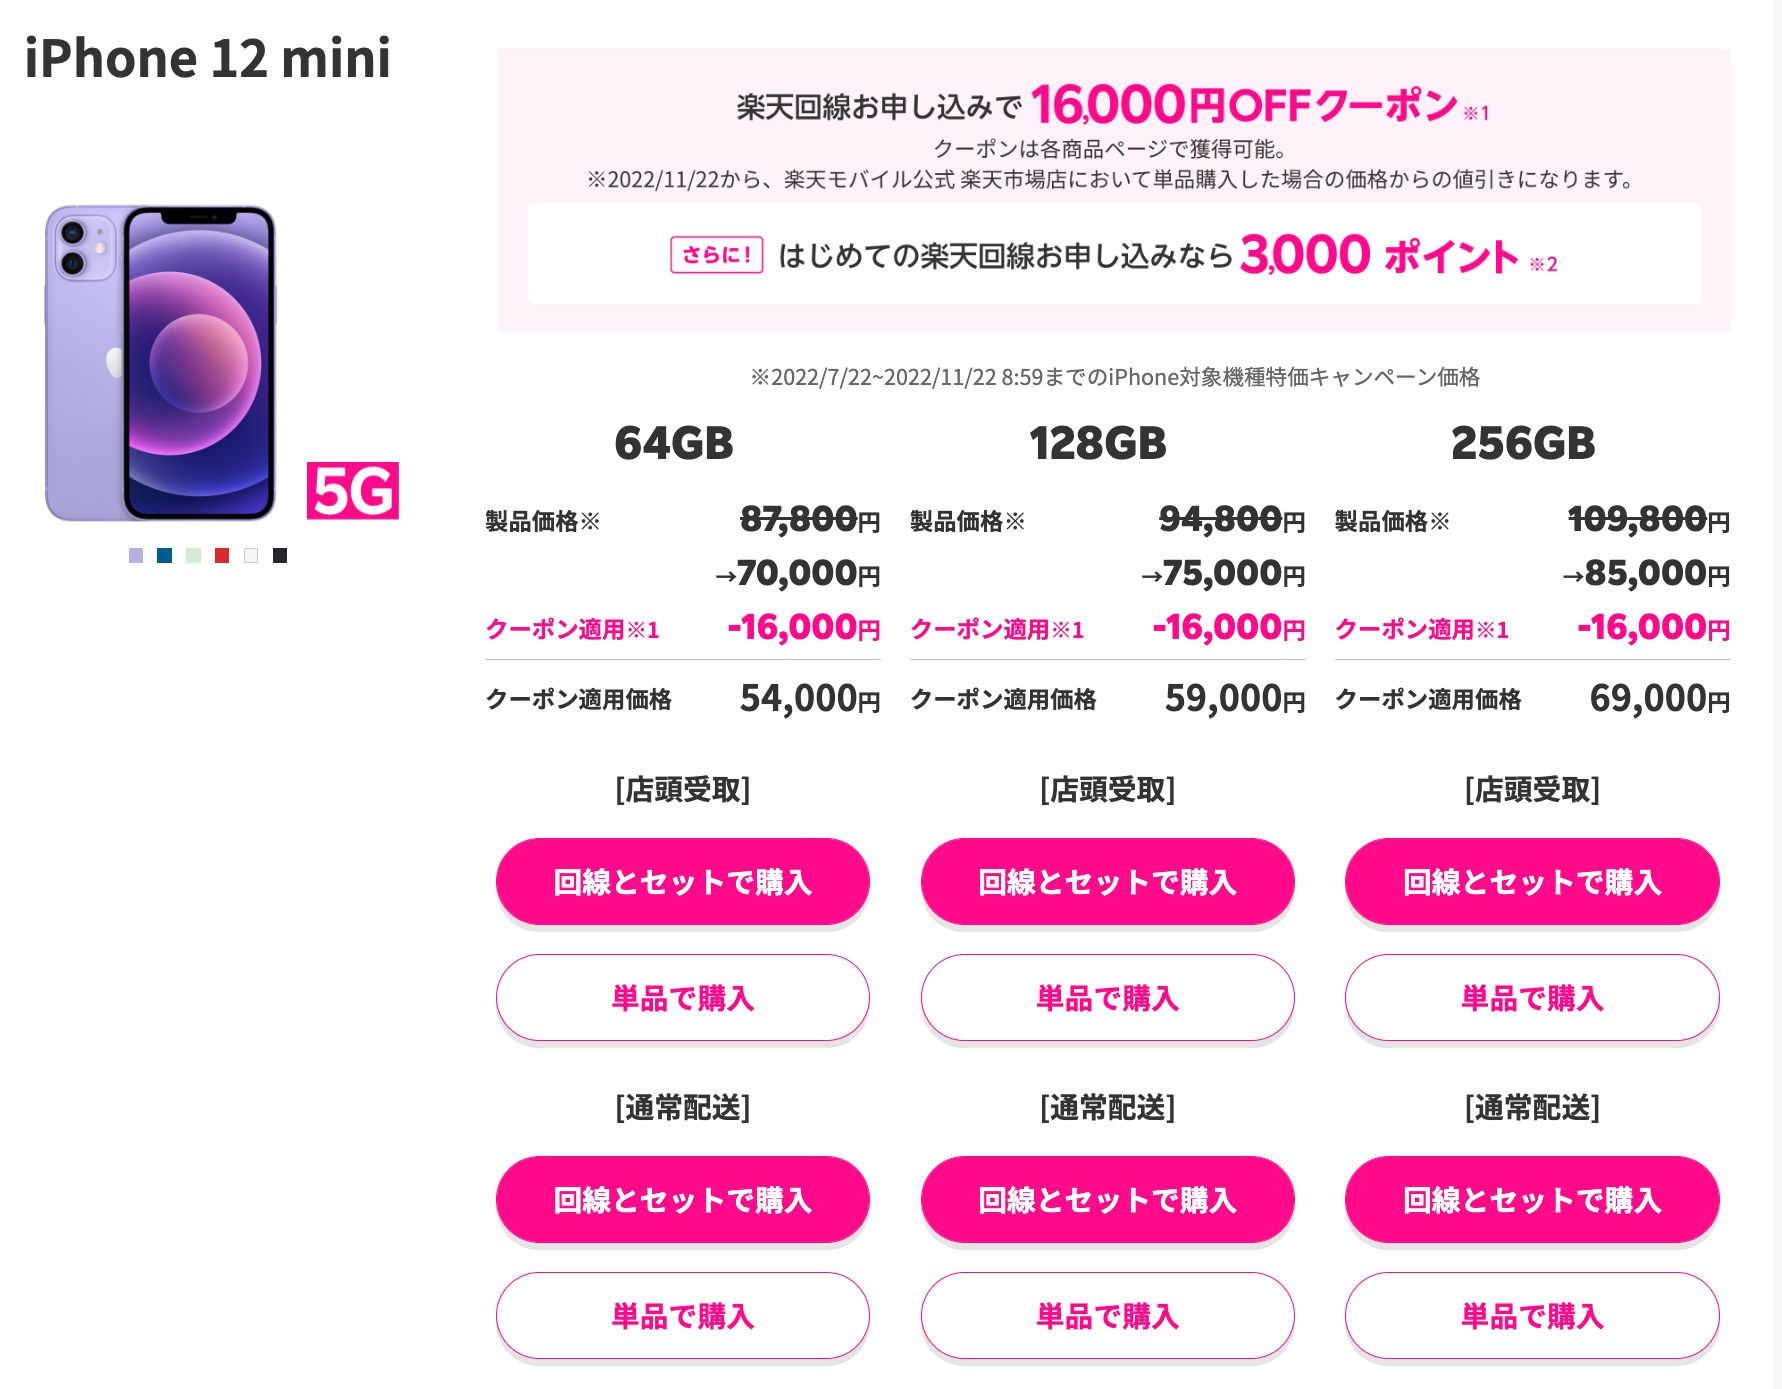Click the 3,000 point first-application banner
This screenshot has height=1389, width=1782.
click(1114, 255)
